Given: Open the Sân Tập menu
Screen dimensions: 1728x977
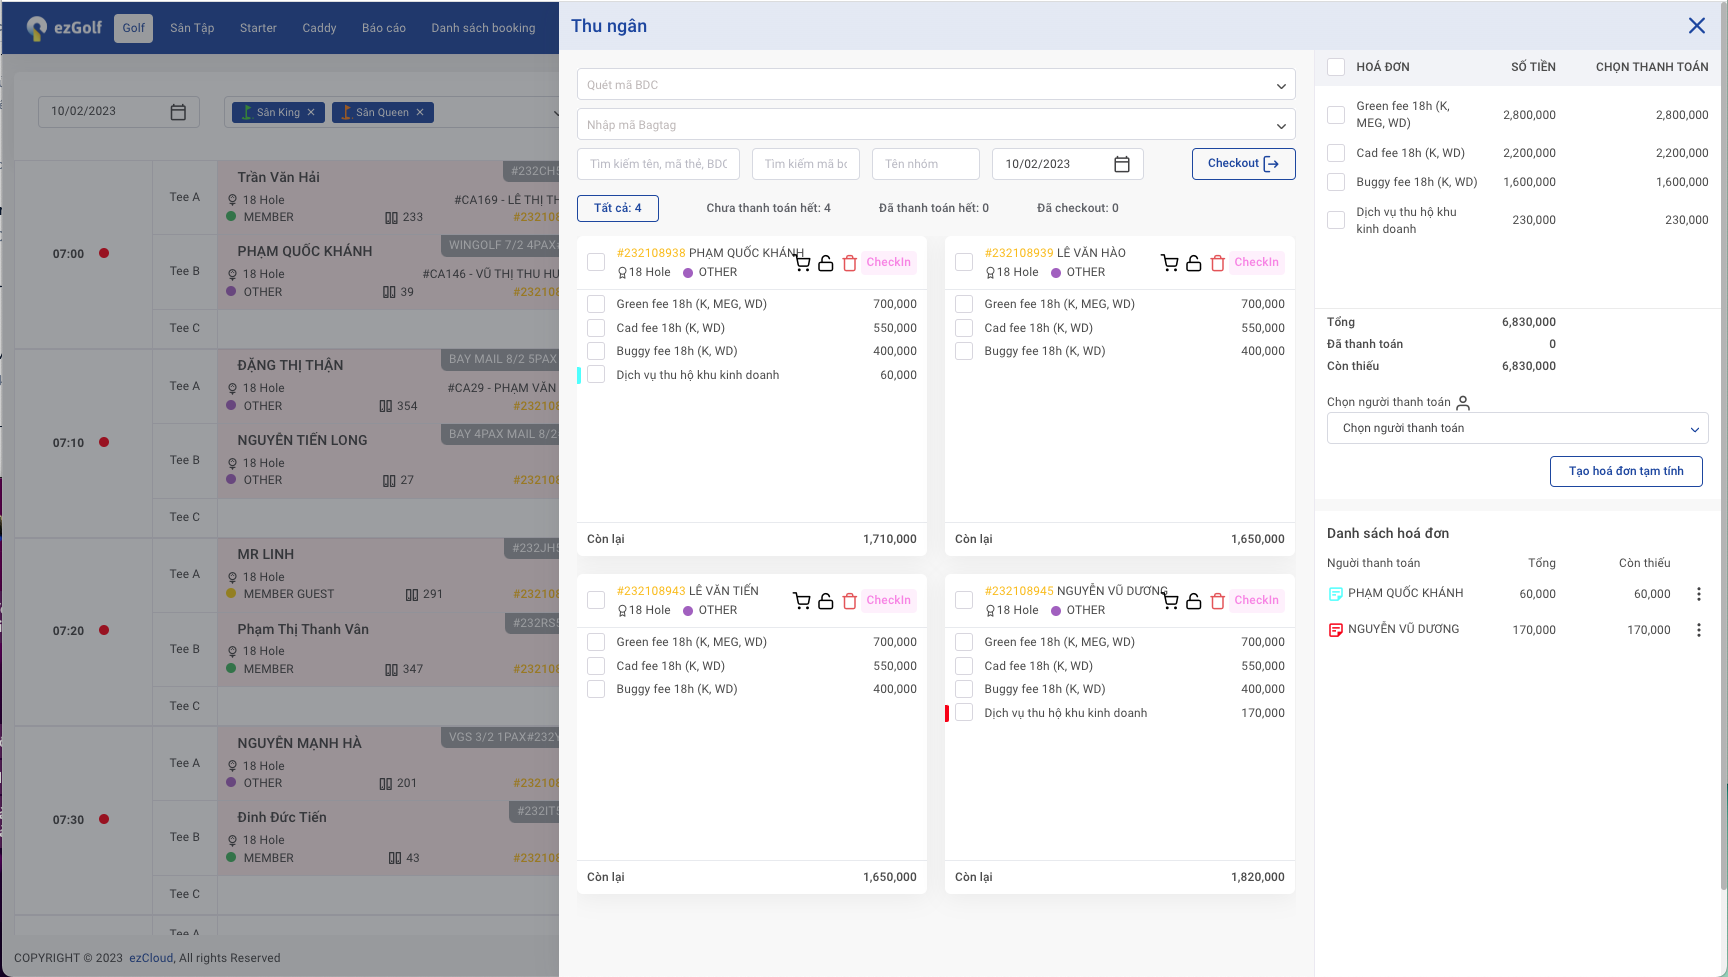Looking at the screenshot, I should 192,28.
